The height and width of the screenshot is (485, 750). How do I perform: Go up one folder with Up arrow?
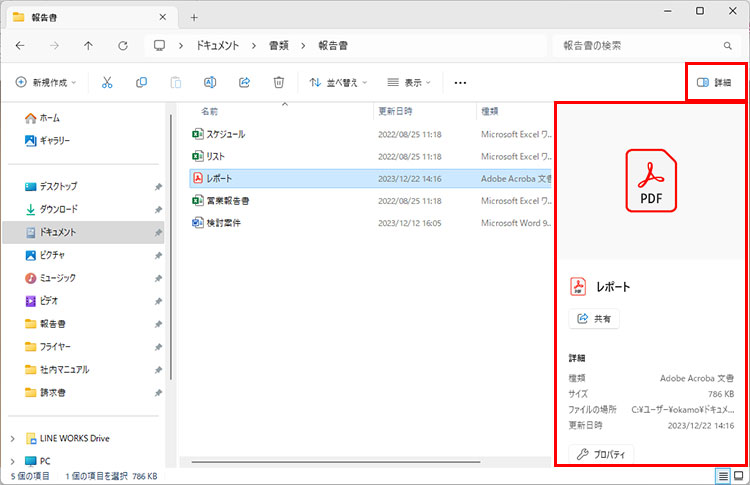pos(89,46)
